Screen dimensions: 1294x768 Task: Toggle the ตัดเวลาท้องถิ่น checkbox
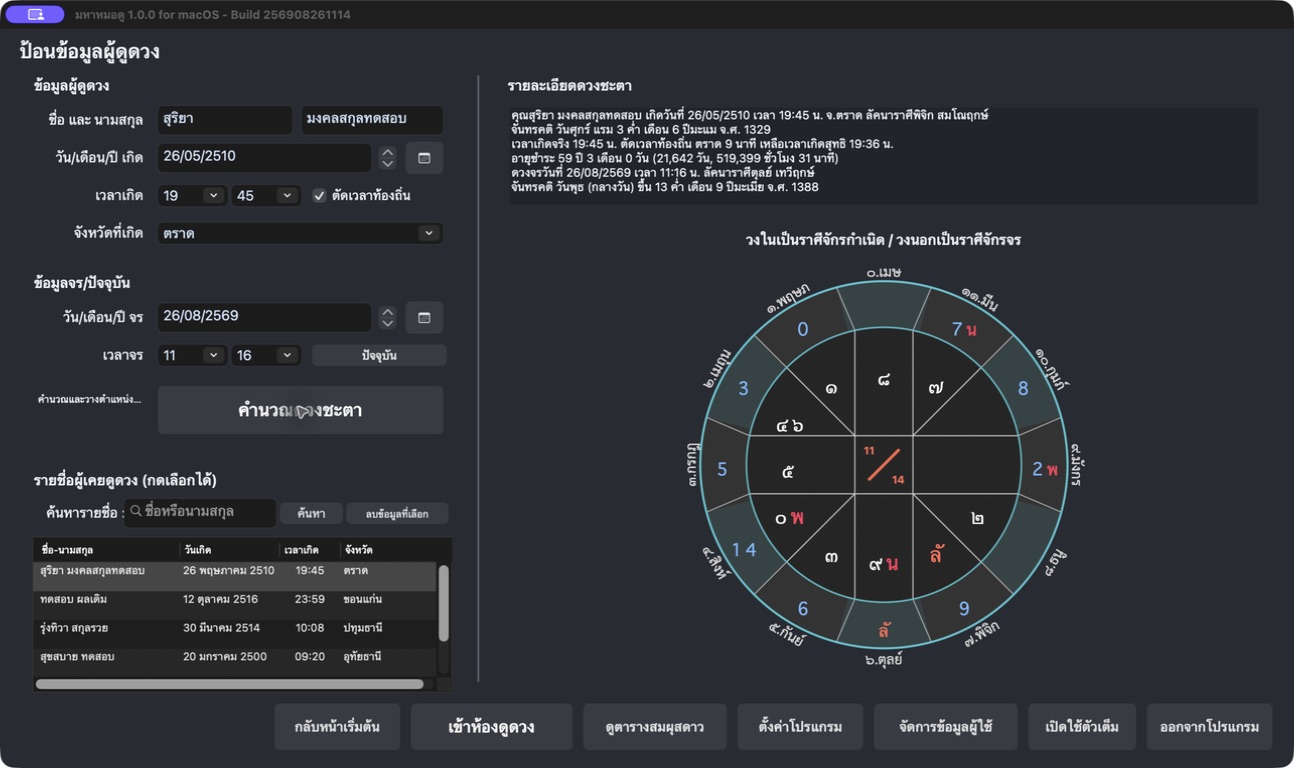(x=319, y=196)
